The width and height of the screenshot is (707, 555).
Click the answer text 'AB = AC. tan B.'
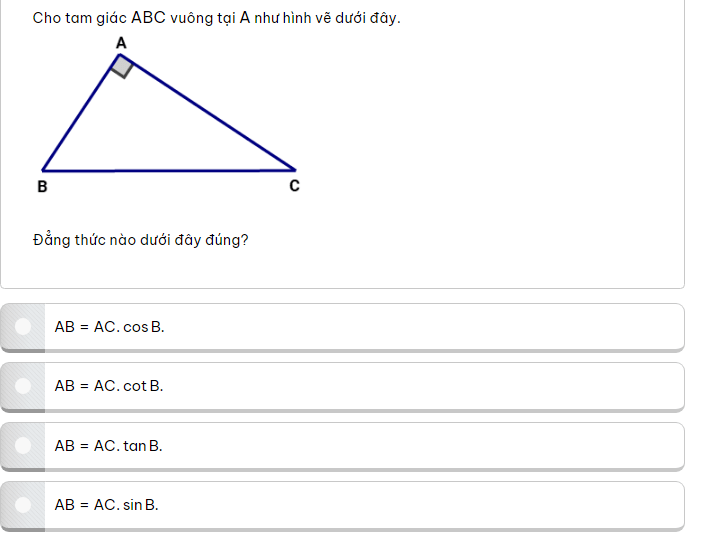pyautogui.click(x=108, y=446)
